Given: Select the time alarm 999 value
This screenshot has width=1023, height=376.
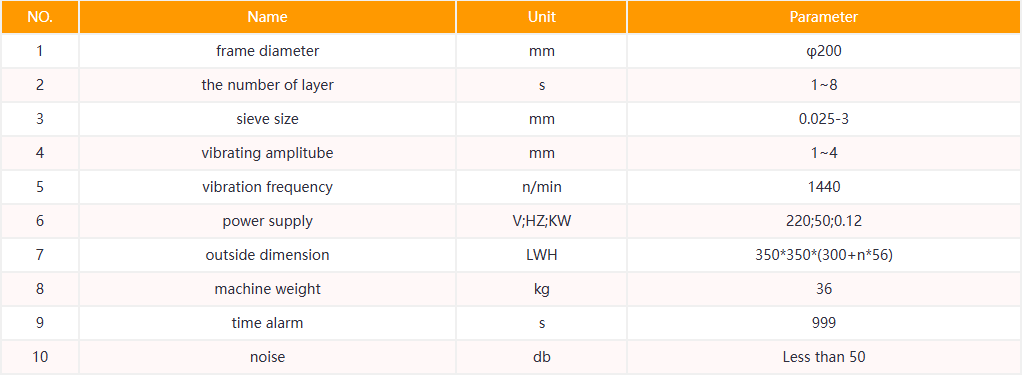Looking at the screenshot, I should click(824, 322).
